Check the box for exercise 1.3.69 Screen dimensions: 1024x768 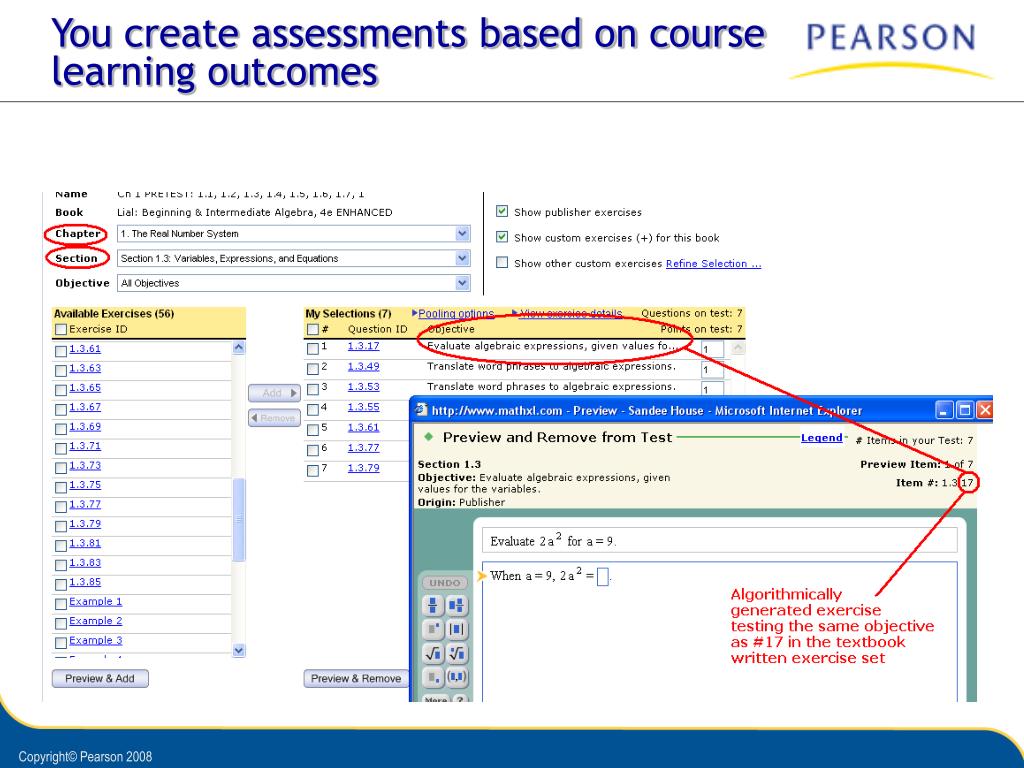[x=61, y=429]
